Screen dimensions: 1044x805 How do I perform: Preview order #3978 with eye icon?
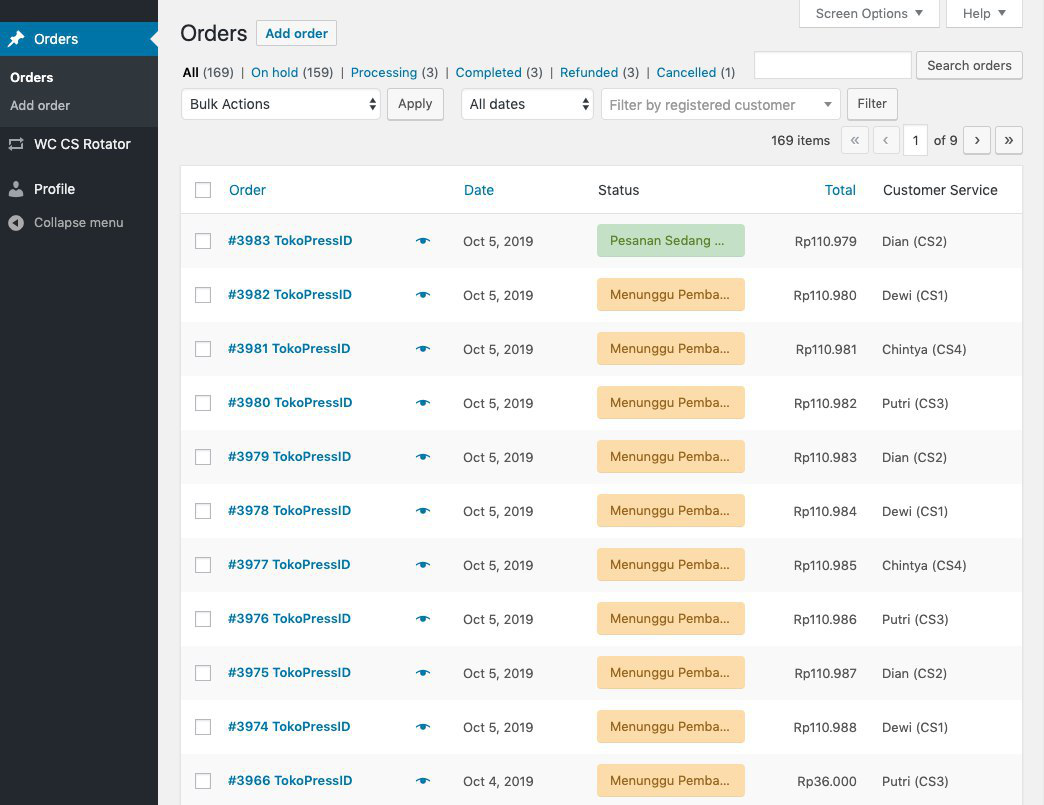(x=423, y=511)
